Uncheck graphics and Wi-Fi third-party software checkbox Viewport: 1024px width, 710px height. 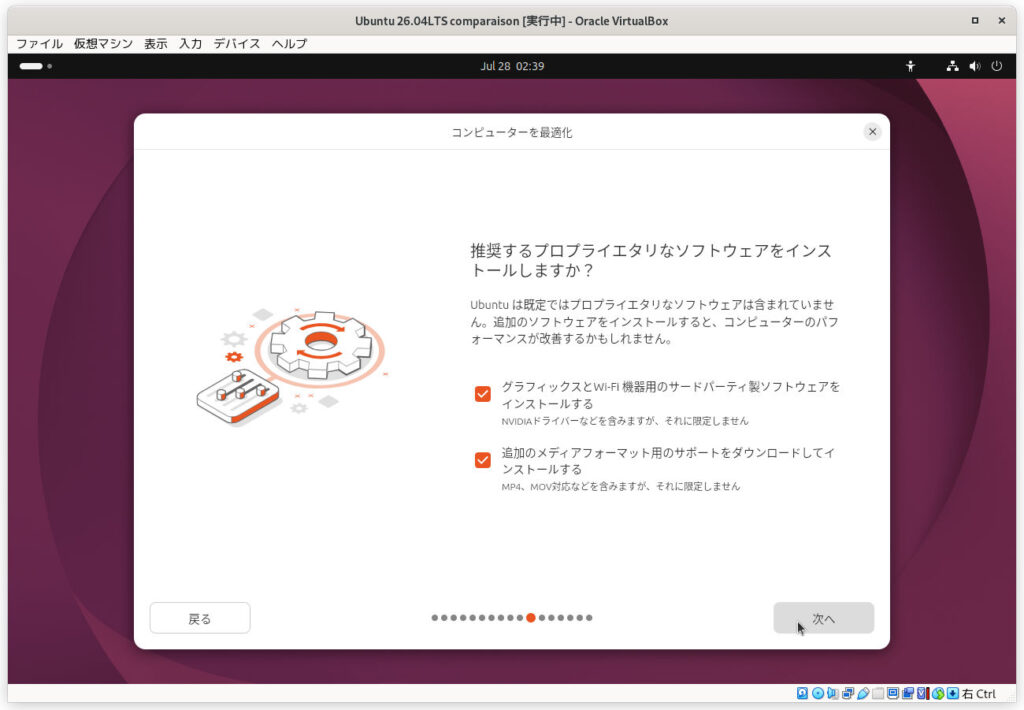(483, 394)
